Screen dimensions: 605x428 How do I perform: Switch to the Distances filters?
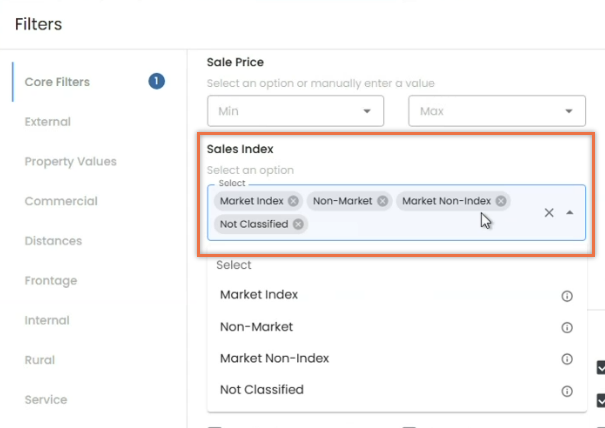point(53,241)
